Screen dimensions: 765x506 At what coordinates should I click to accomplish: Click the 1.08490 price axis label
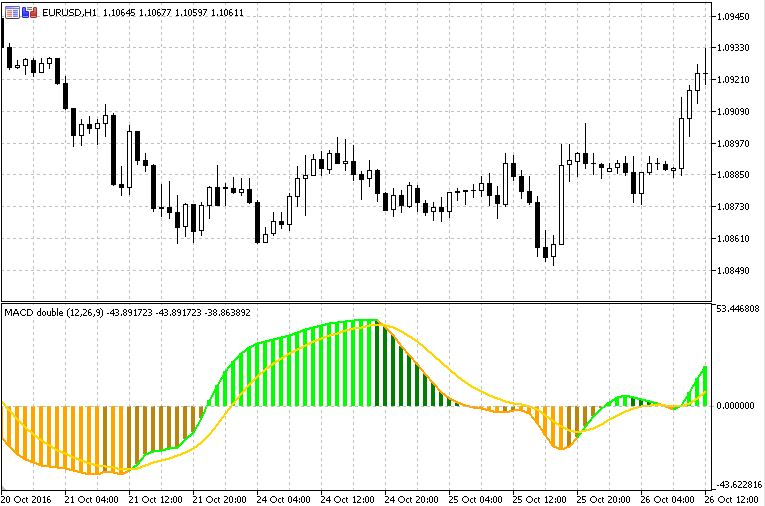tap(735, 271)
